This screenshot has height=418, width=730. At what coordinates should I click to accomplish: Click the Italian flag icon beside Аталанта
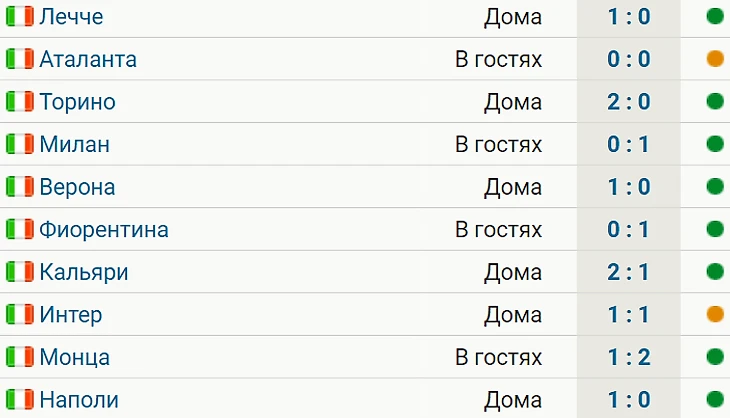[x=20, y=59]
